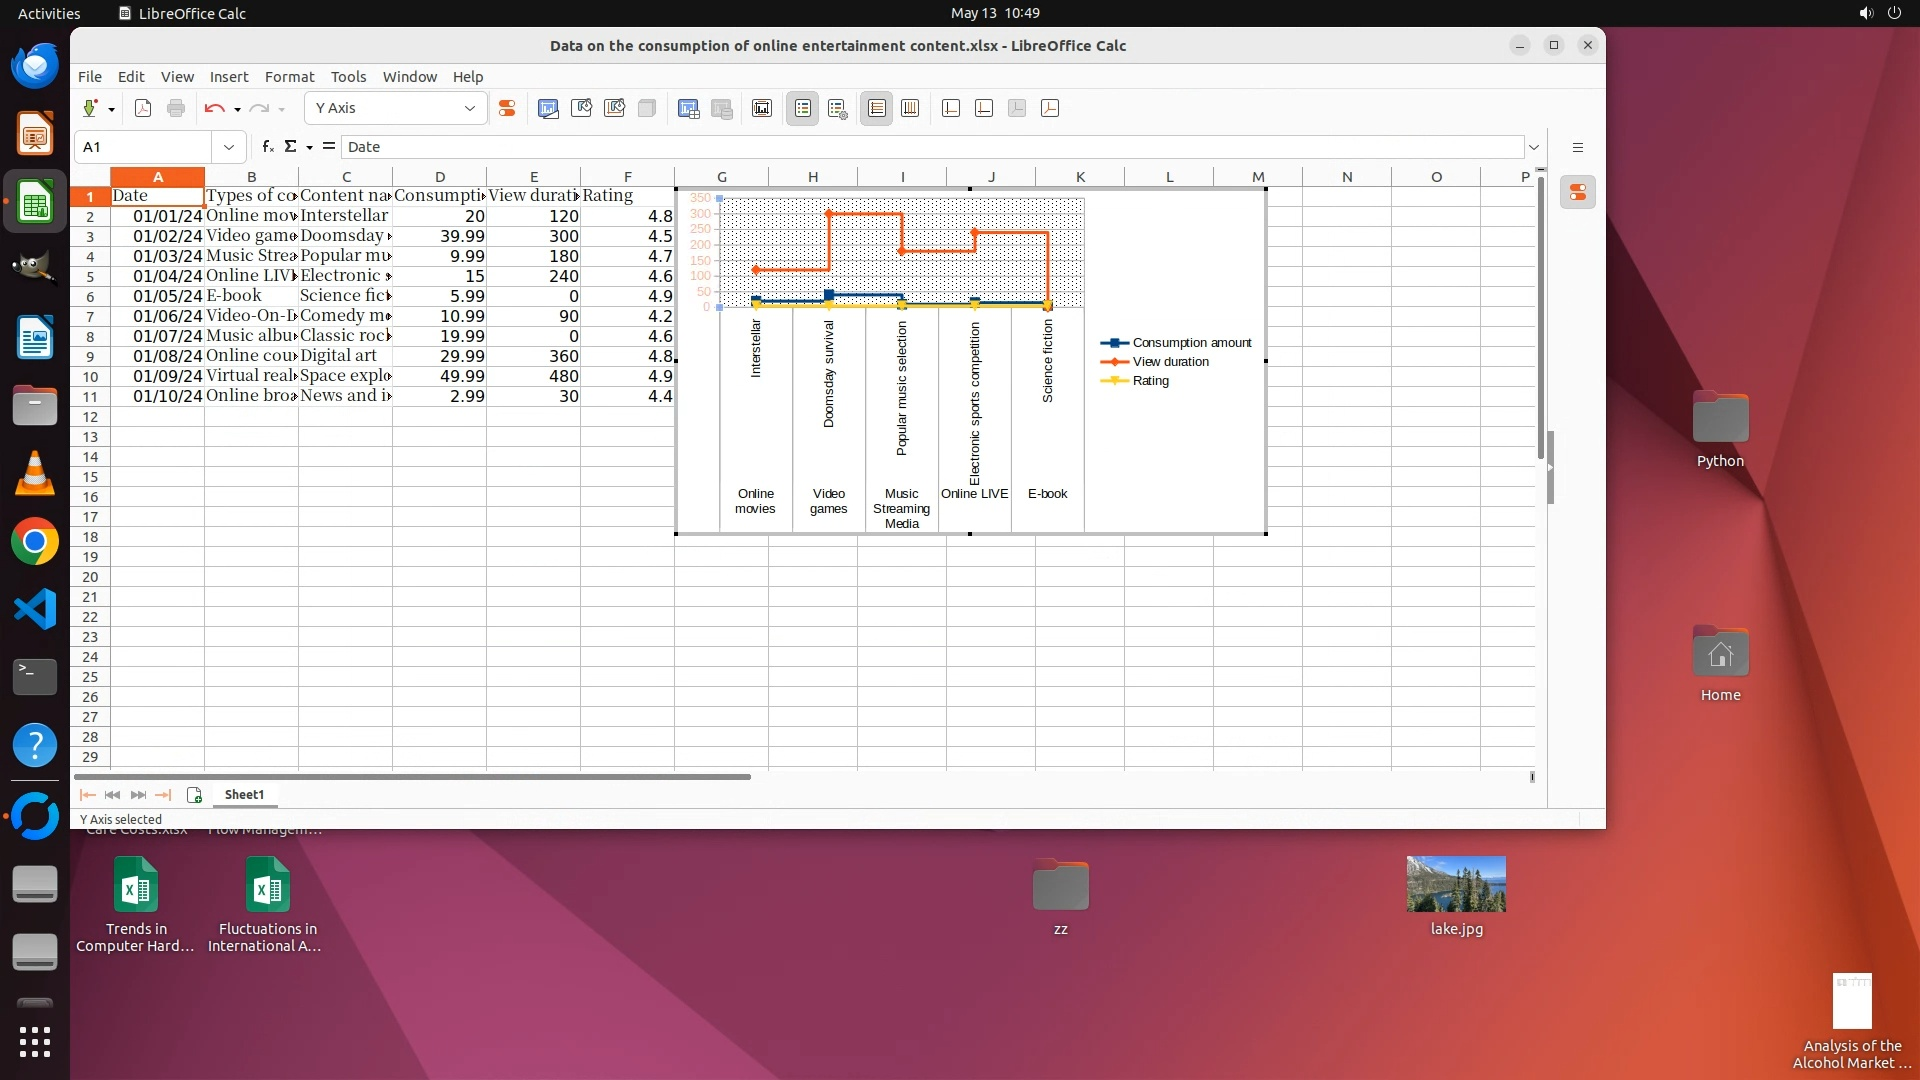This screenshot has height=1080, width=1920.
Task: Open Thunderbird from the dock
Action: point(35,66)
